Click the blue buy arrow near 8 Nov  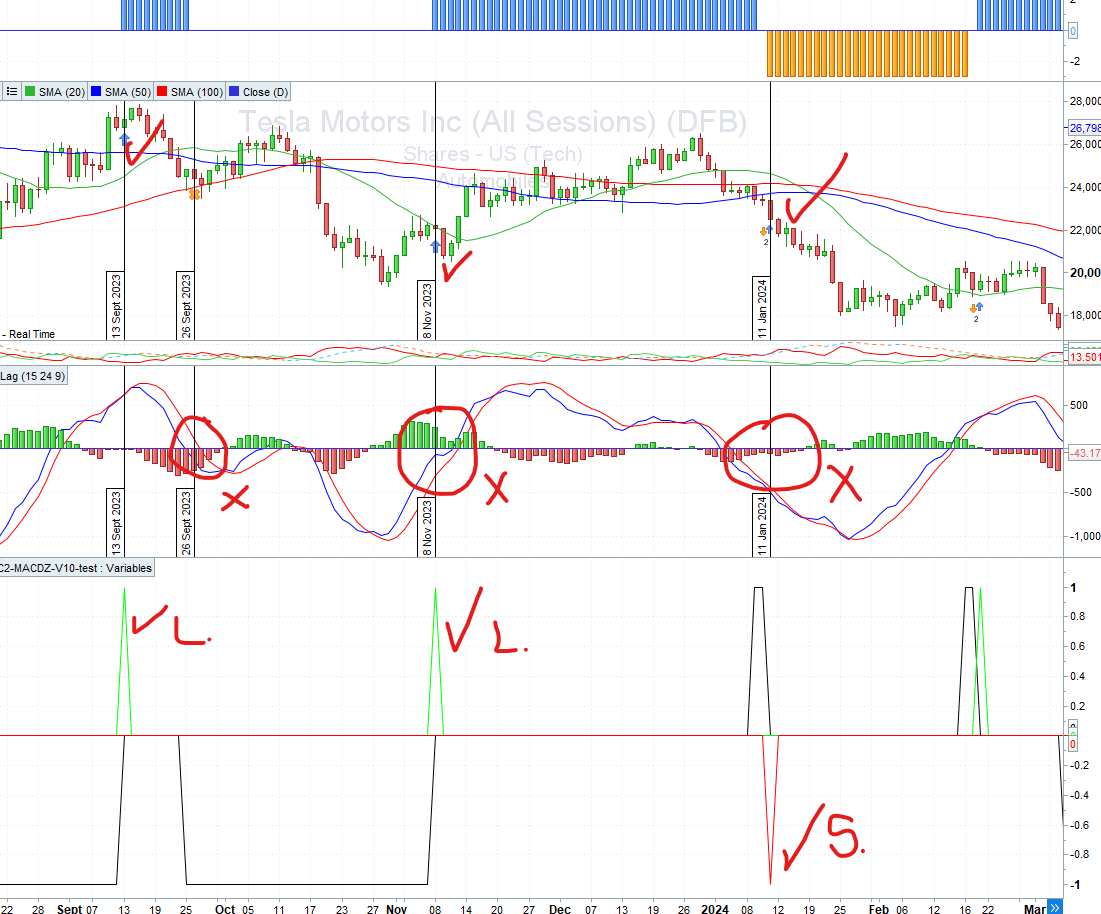(435, 246)
